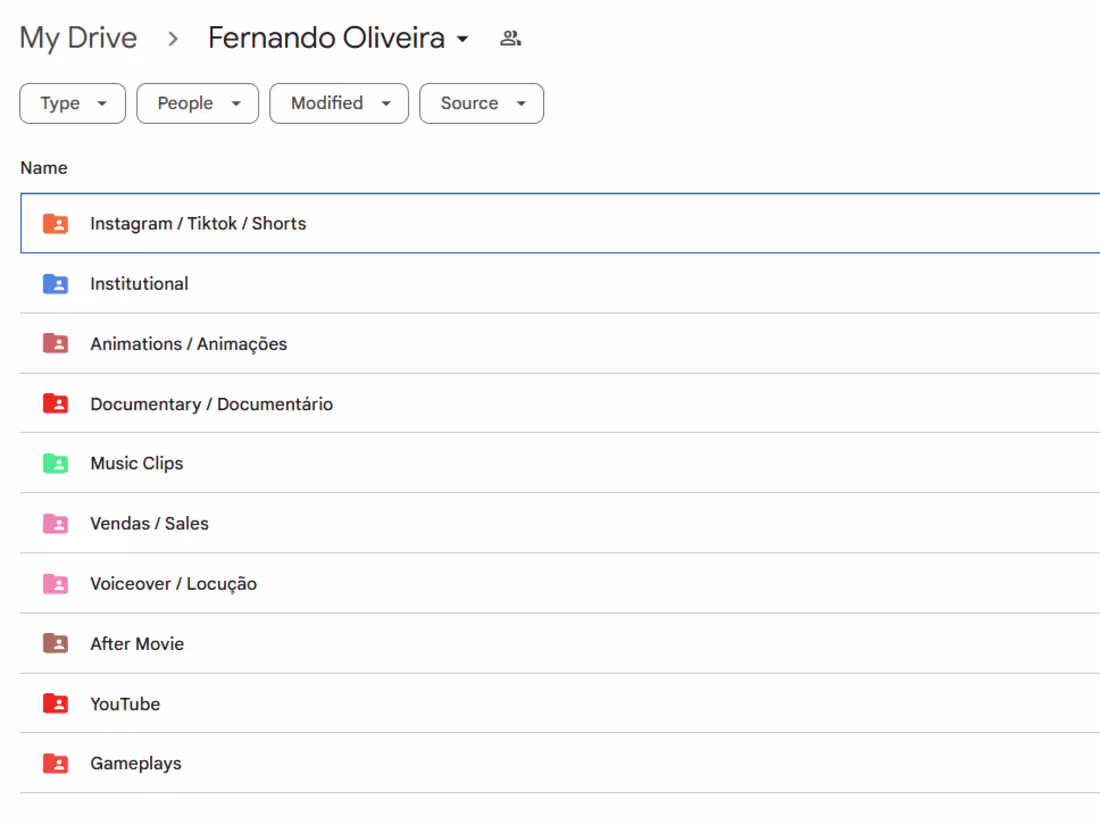Click the red Gameplays folder icon
This screenshot has width=1100, height=825.
point(55,763)
